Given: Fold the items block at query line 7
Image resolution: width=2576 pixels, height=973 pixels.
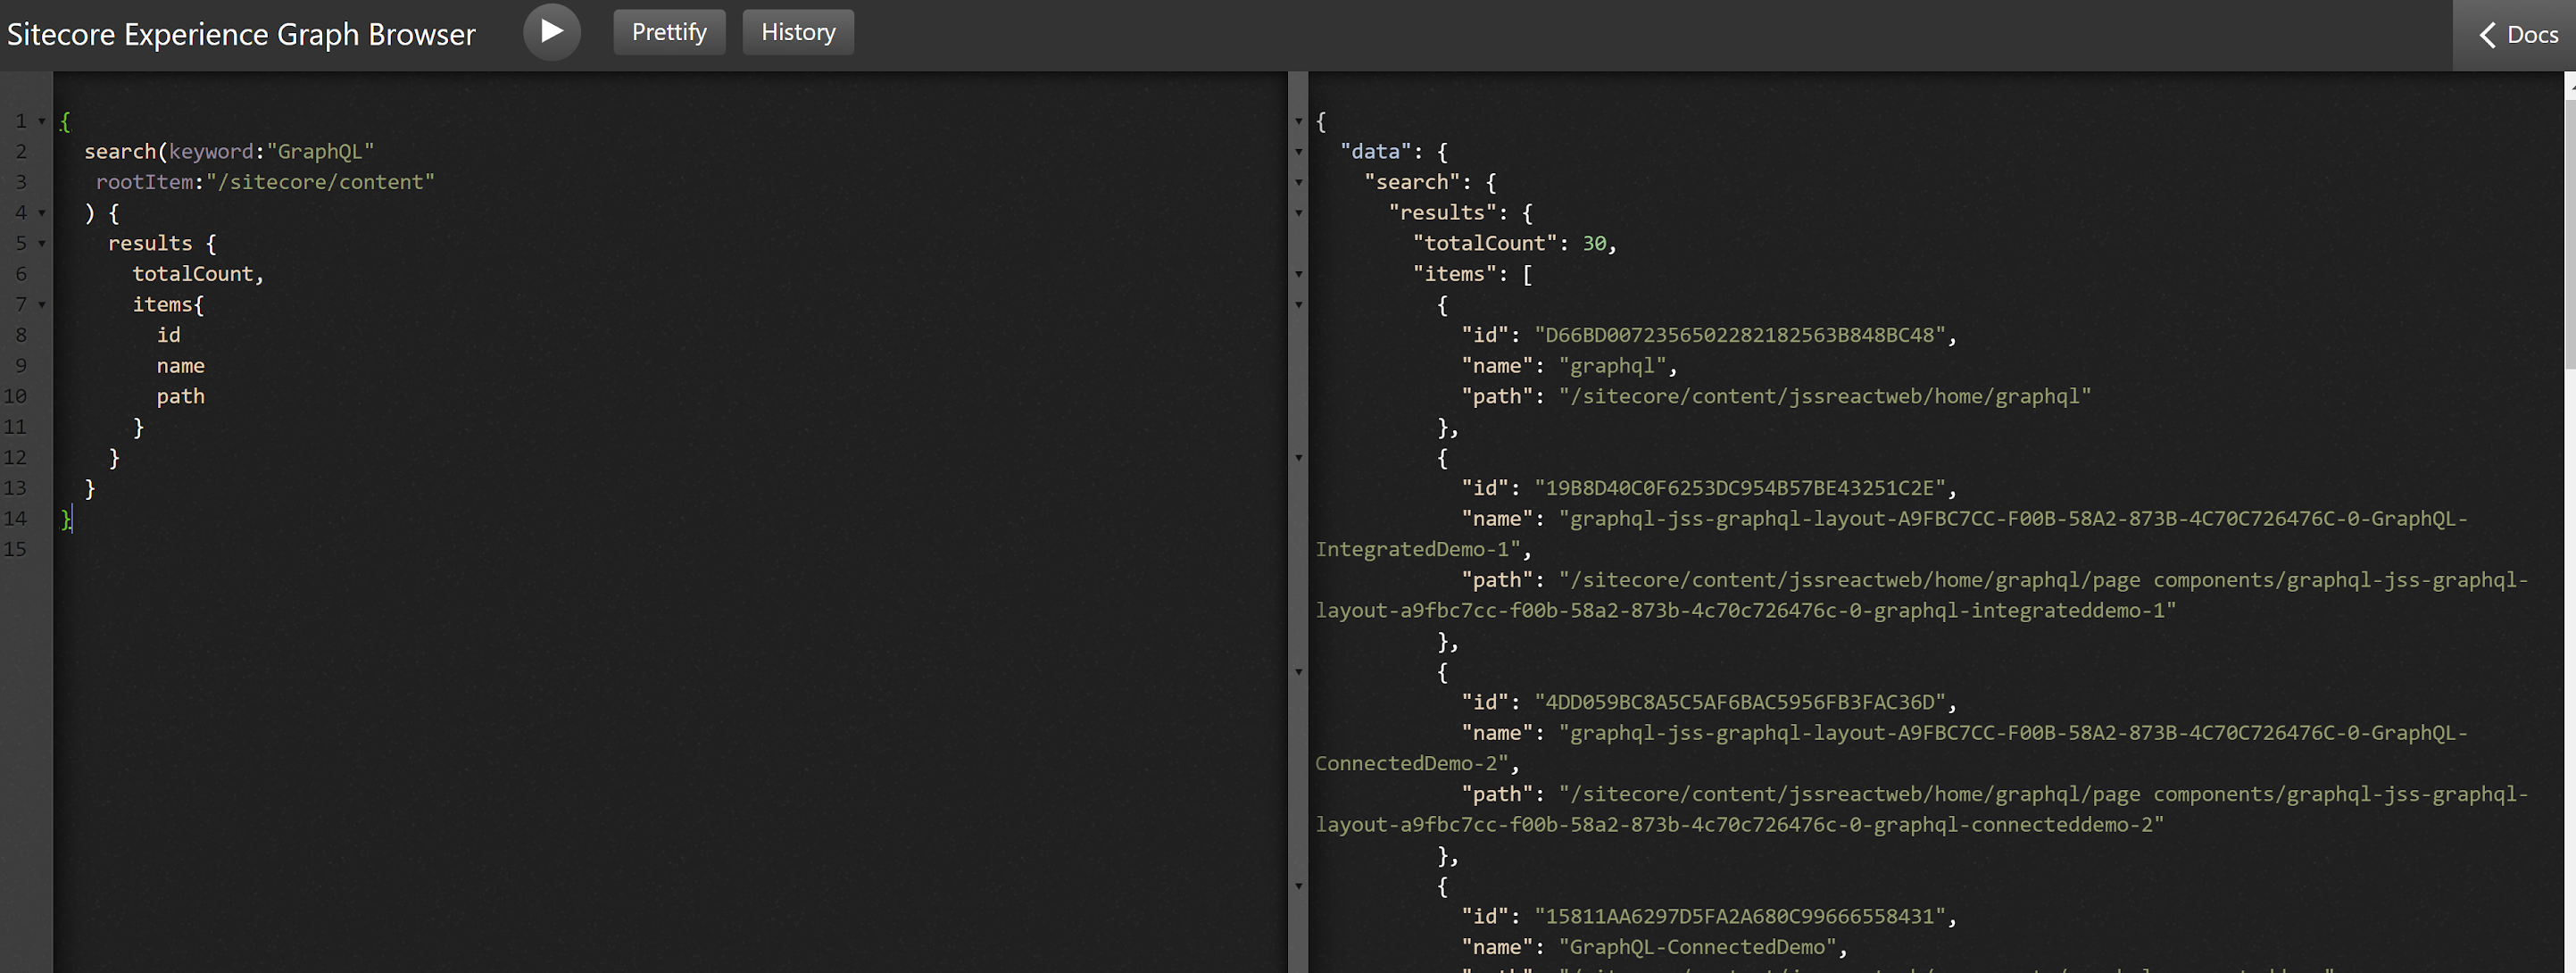Looking at the screenshot, I should (x=42, y=304).
